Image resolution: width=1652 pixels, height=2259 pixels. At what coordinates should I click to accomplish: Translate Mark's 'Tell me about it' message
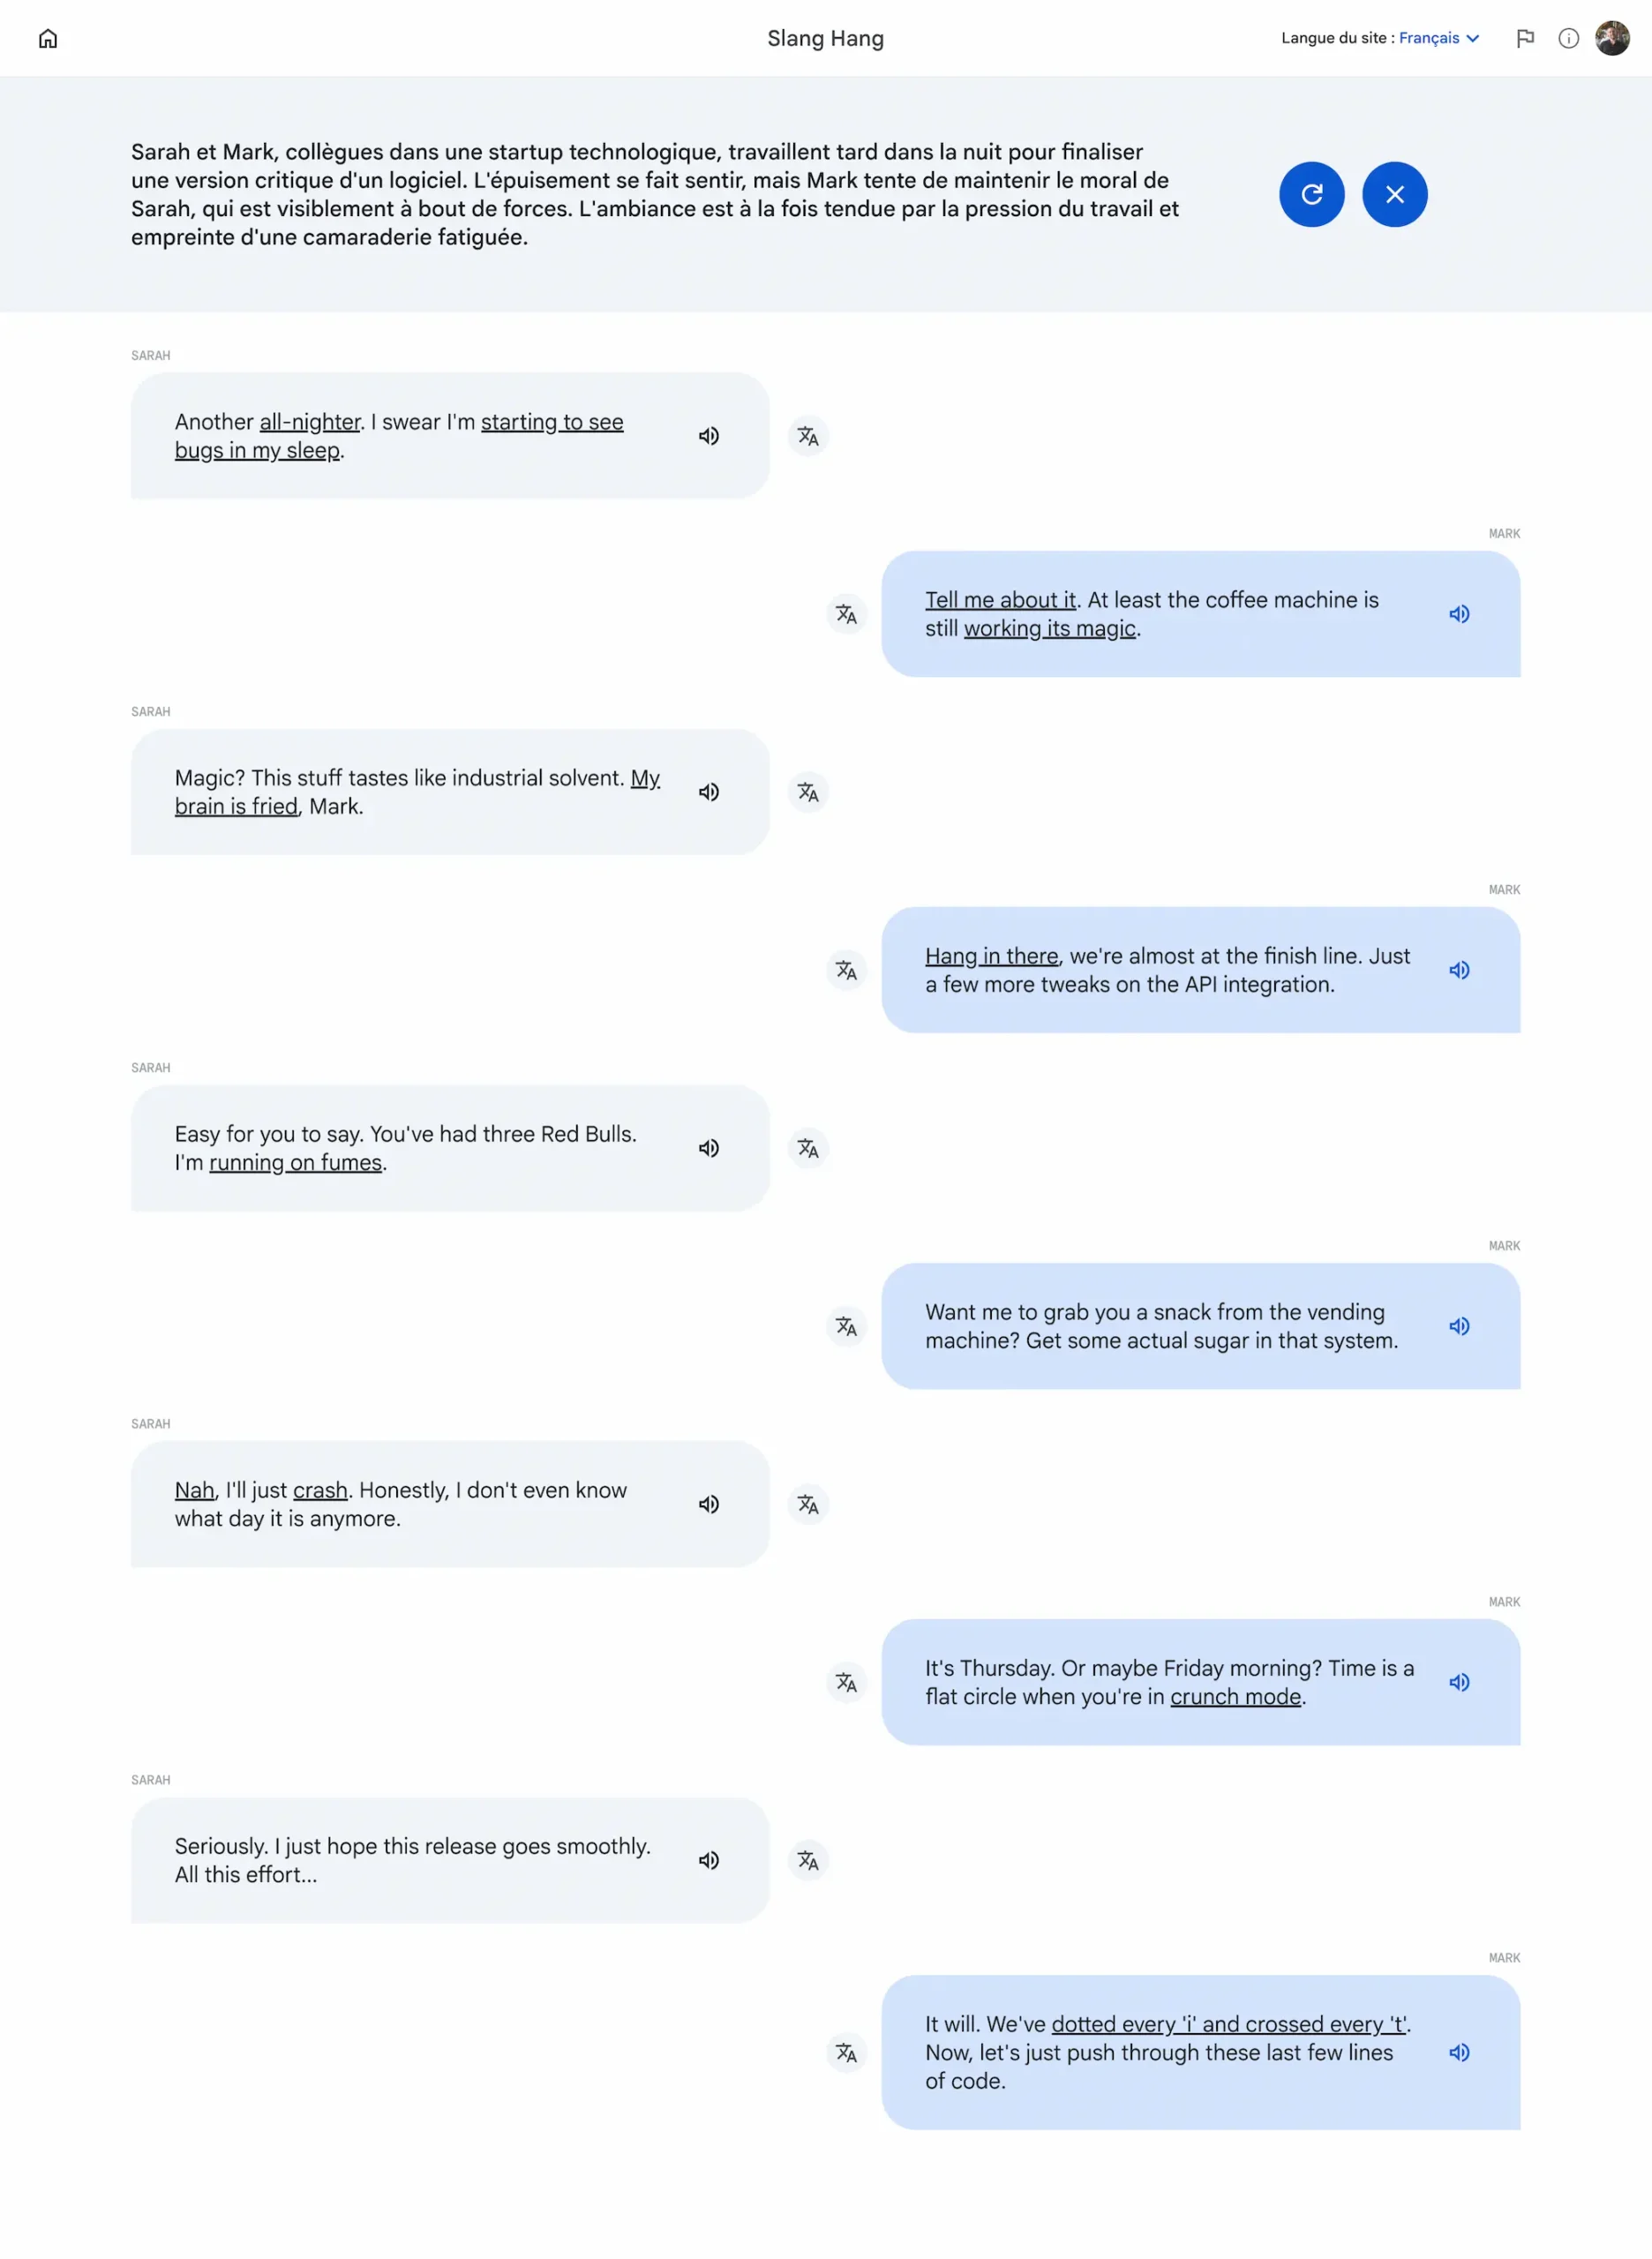click(x=846, y=614)
